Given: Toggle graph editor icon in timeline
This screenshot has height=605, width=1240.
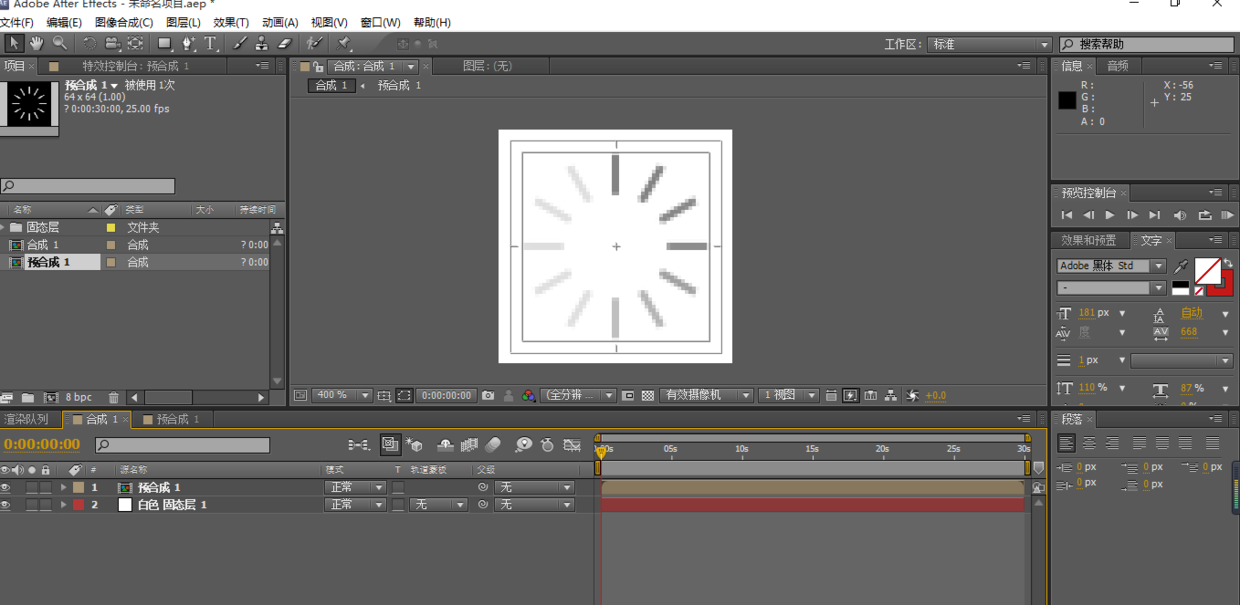Looking at the screenshot, I should tap(572, 445).
